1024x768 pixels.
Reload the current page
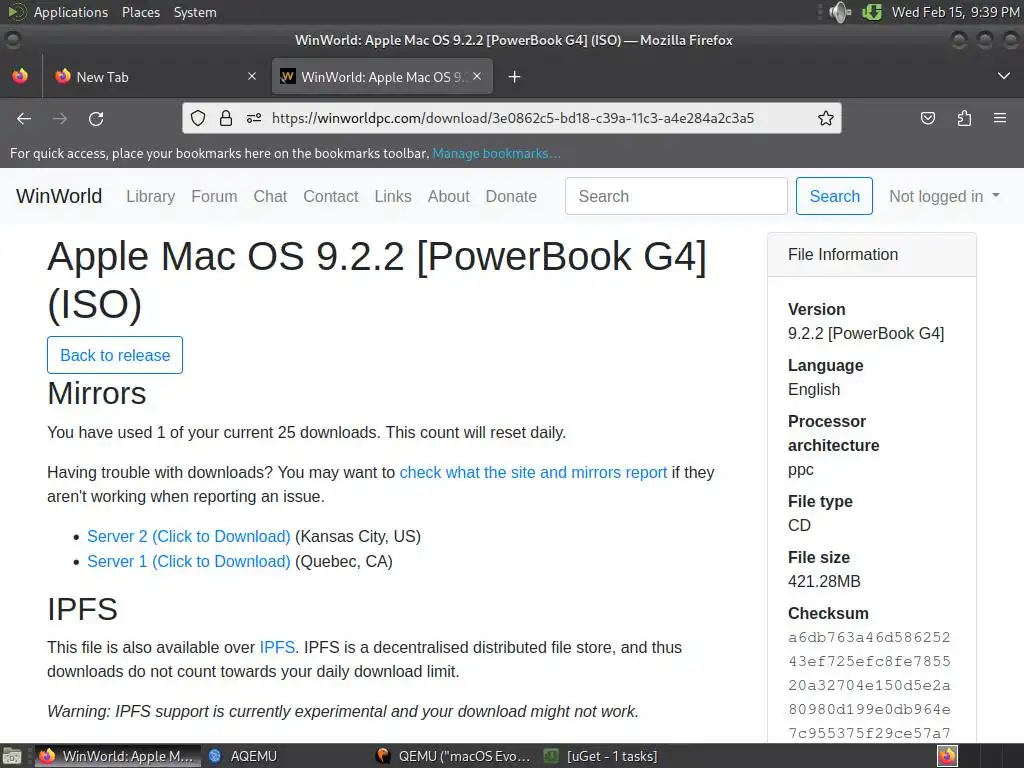pos(96,118)
